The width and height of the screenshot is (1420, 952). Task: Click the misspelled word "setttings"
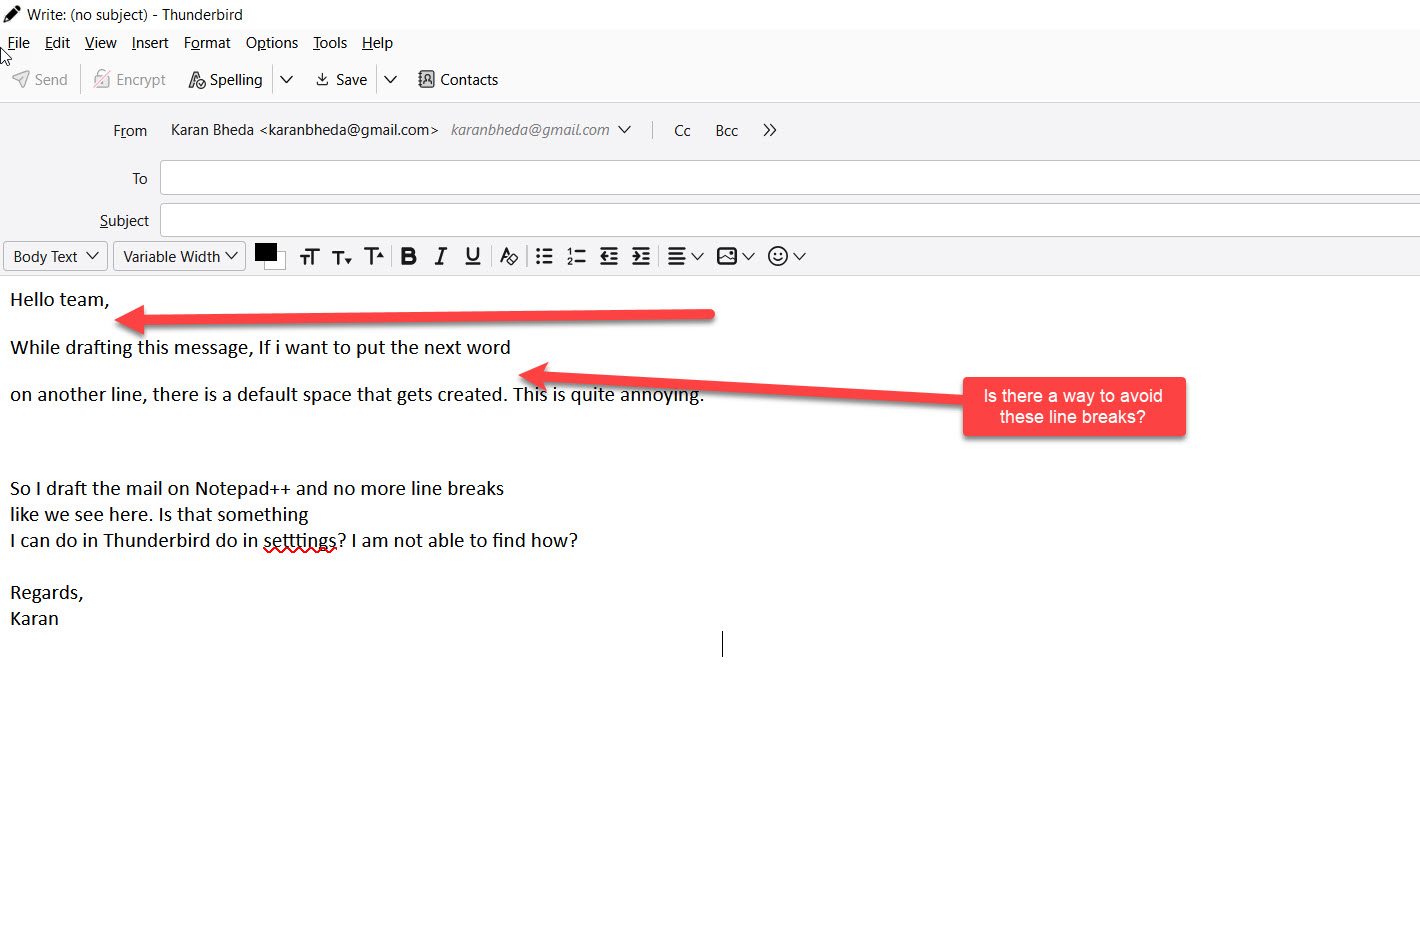(300, 541)
